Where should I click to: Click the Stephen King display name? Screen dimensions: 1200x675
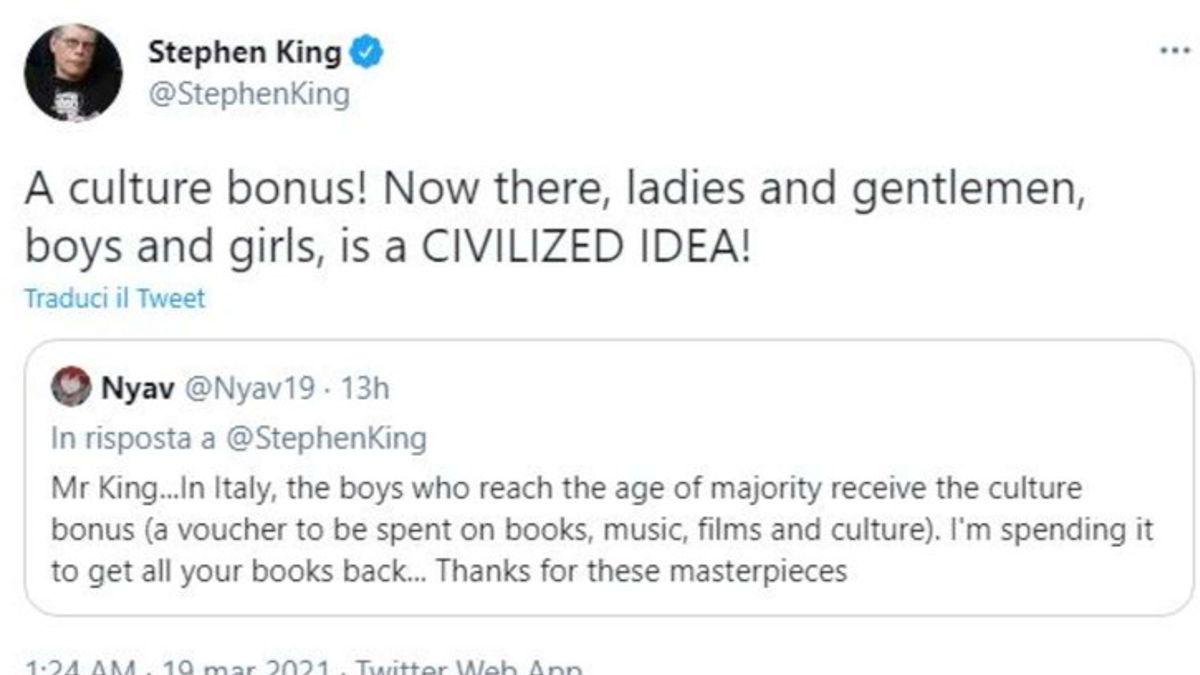pos(244,53)
